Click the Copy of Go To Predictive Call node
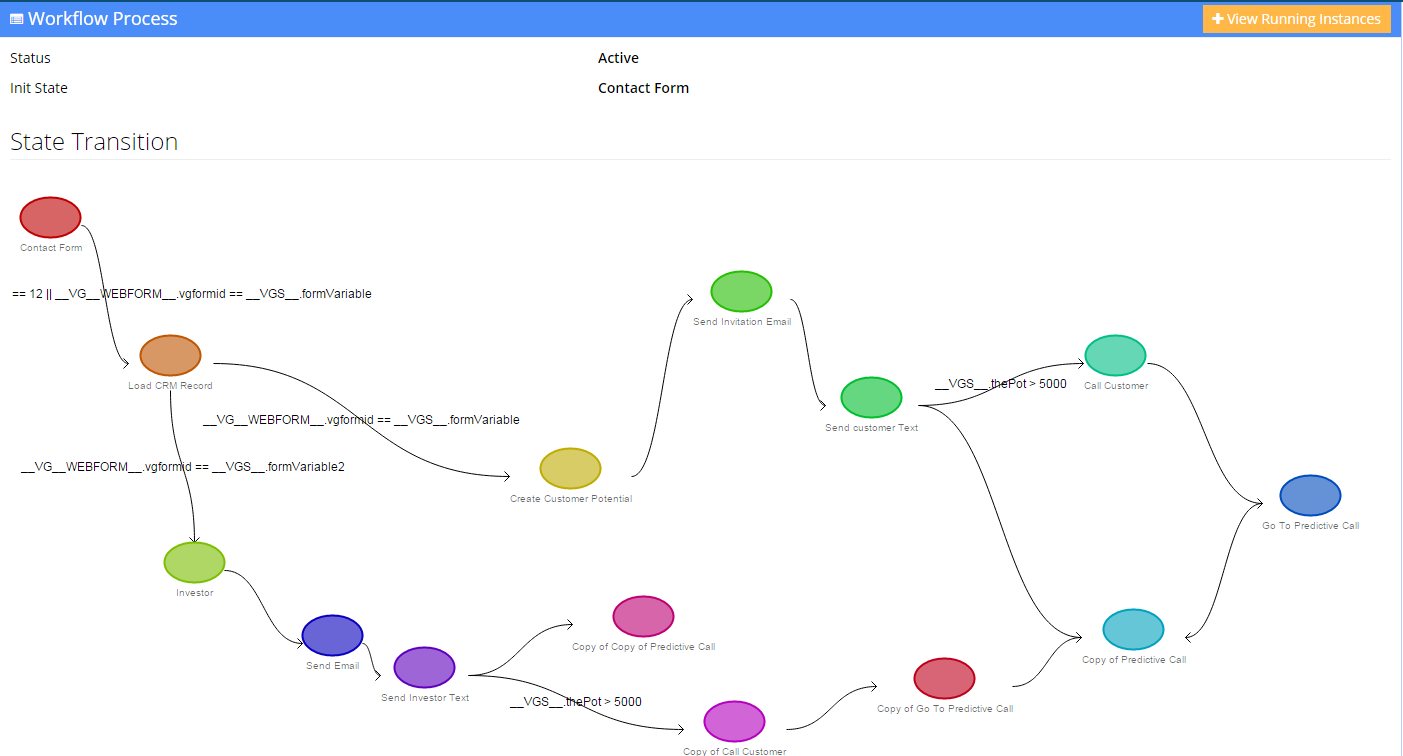The image size is (1403, 756). point(944,677)
